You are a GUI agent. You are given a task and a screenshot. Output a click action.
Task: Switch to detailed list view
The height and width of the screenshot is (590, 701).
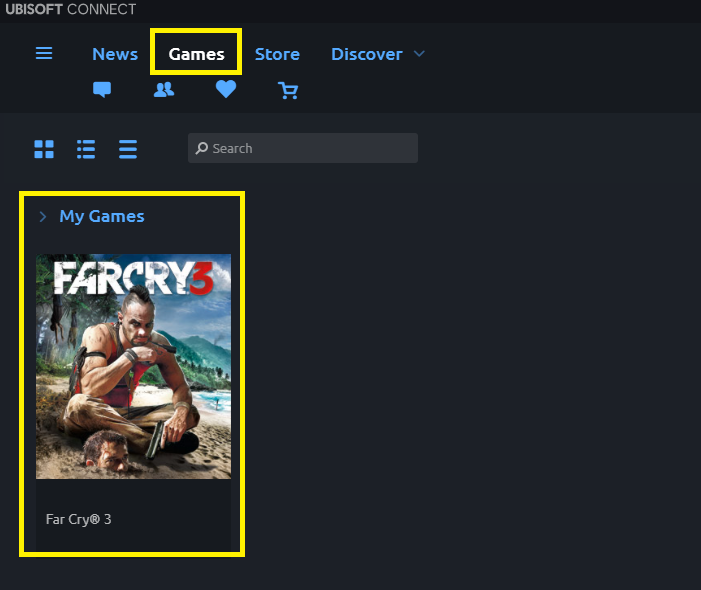click(x=86, y=149)
